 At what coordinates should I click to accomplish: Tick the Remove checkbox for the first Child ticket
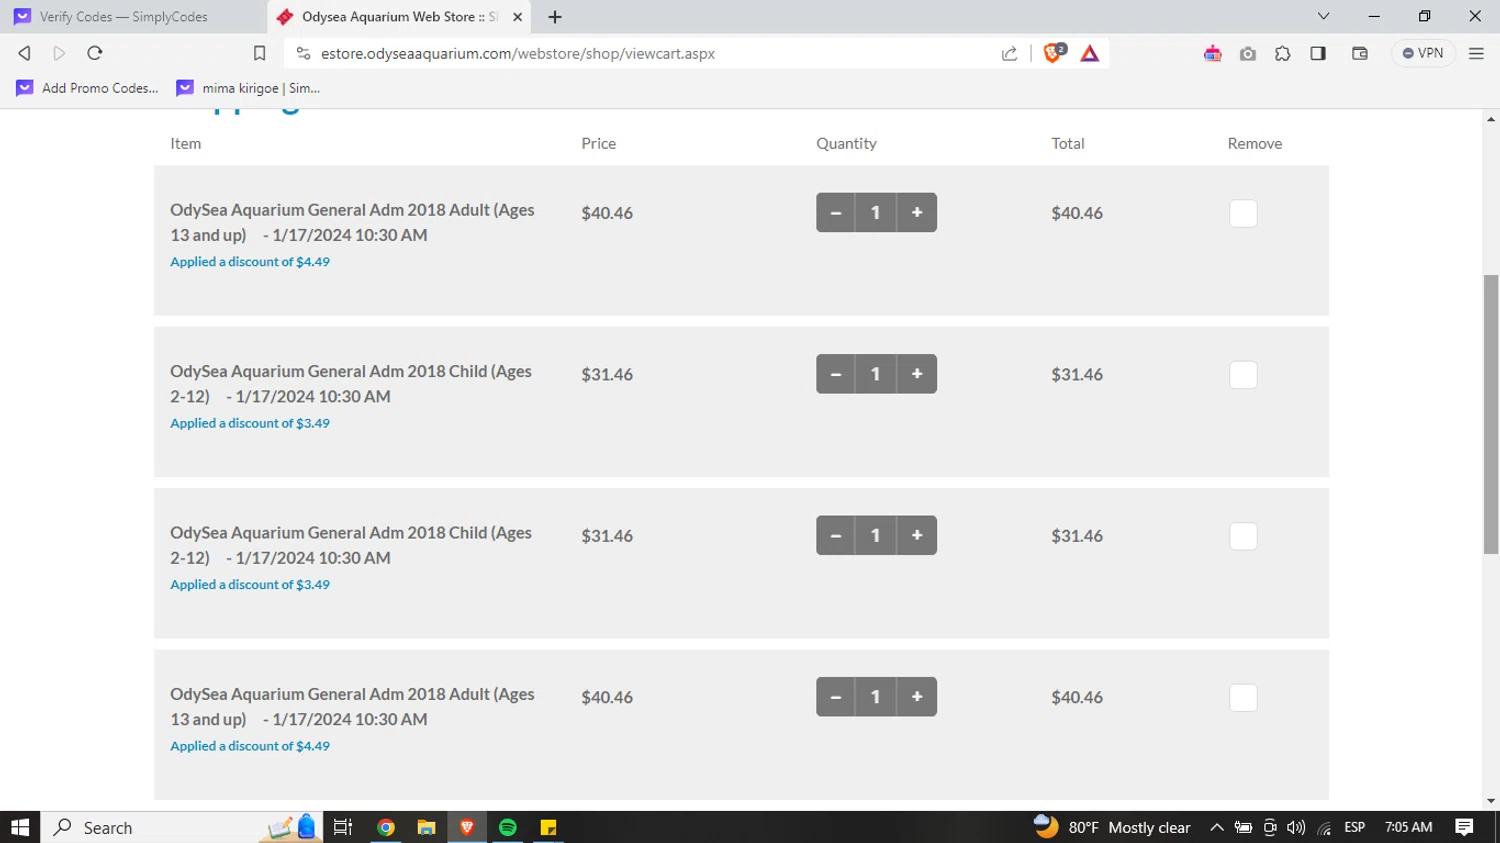[x=1243, y=375]
